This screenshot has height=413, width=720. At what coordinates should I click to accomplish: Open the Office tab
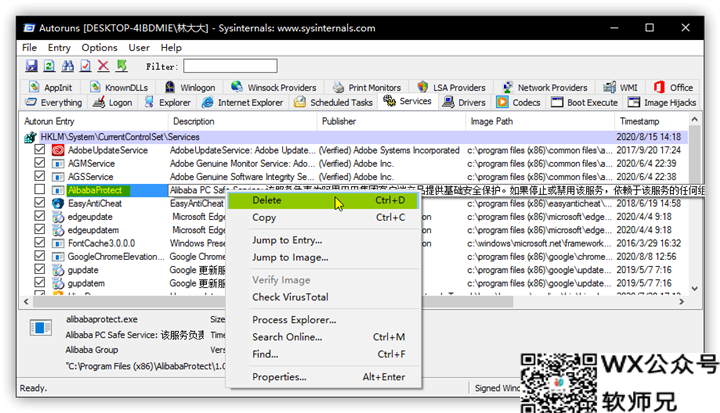tap(673, 87)
